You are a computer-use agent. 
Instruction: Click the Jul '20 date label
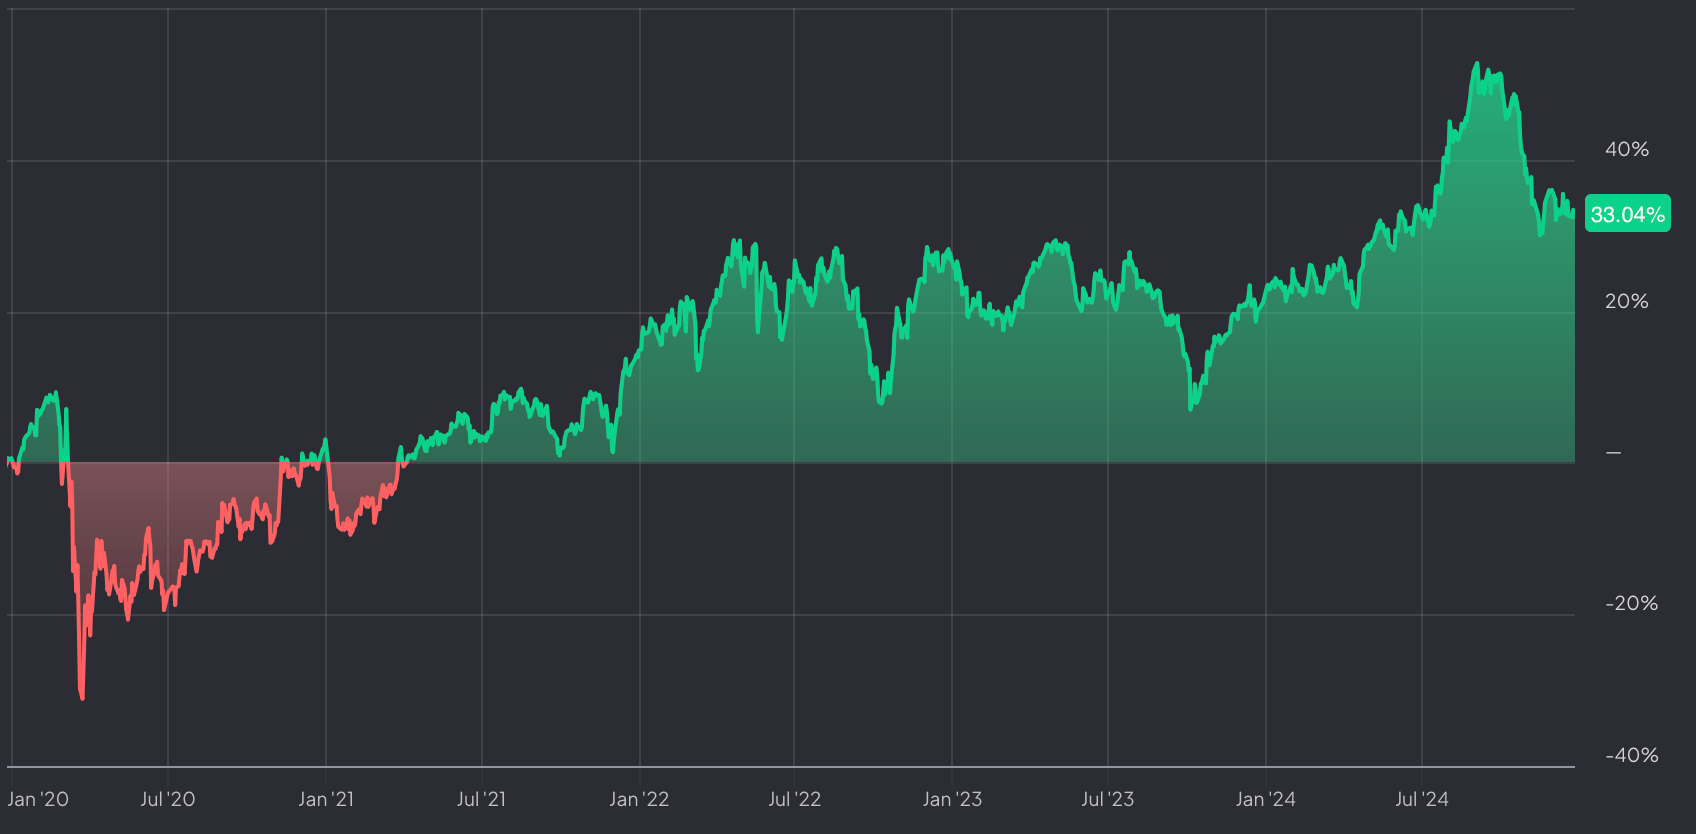168,799
